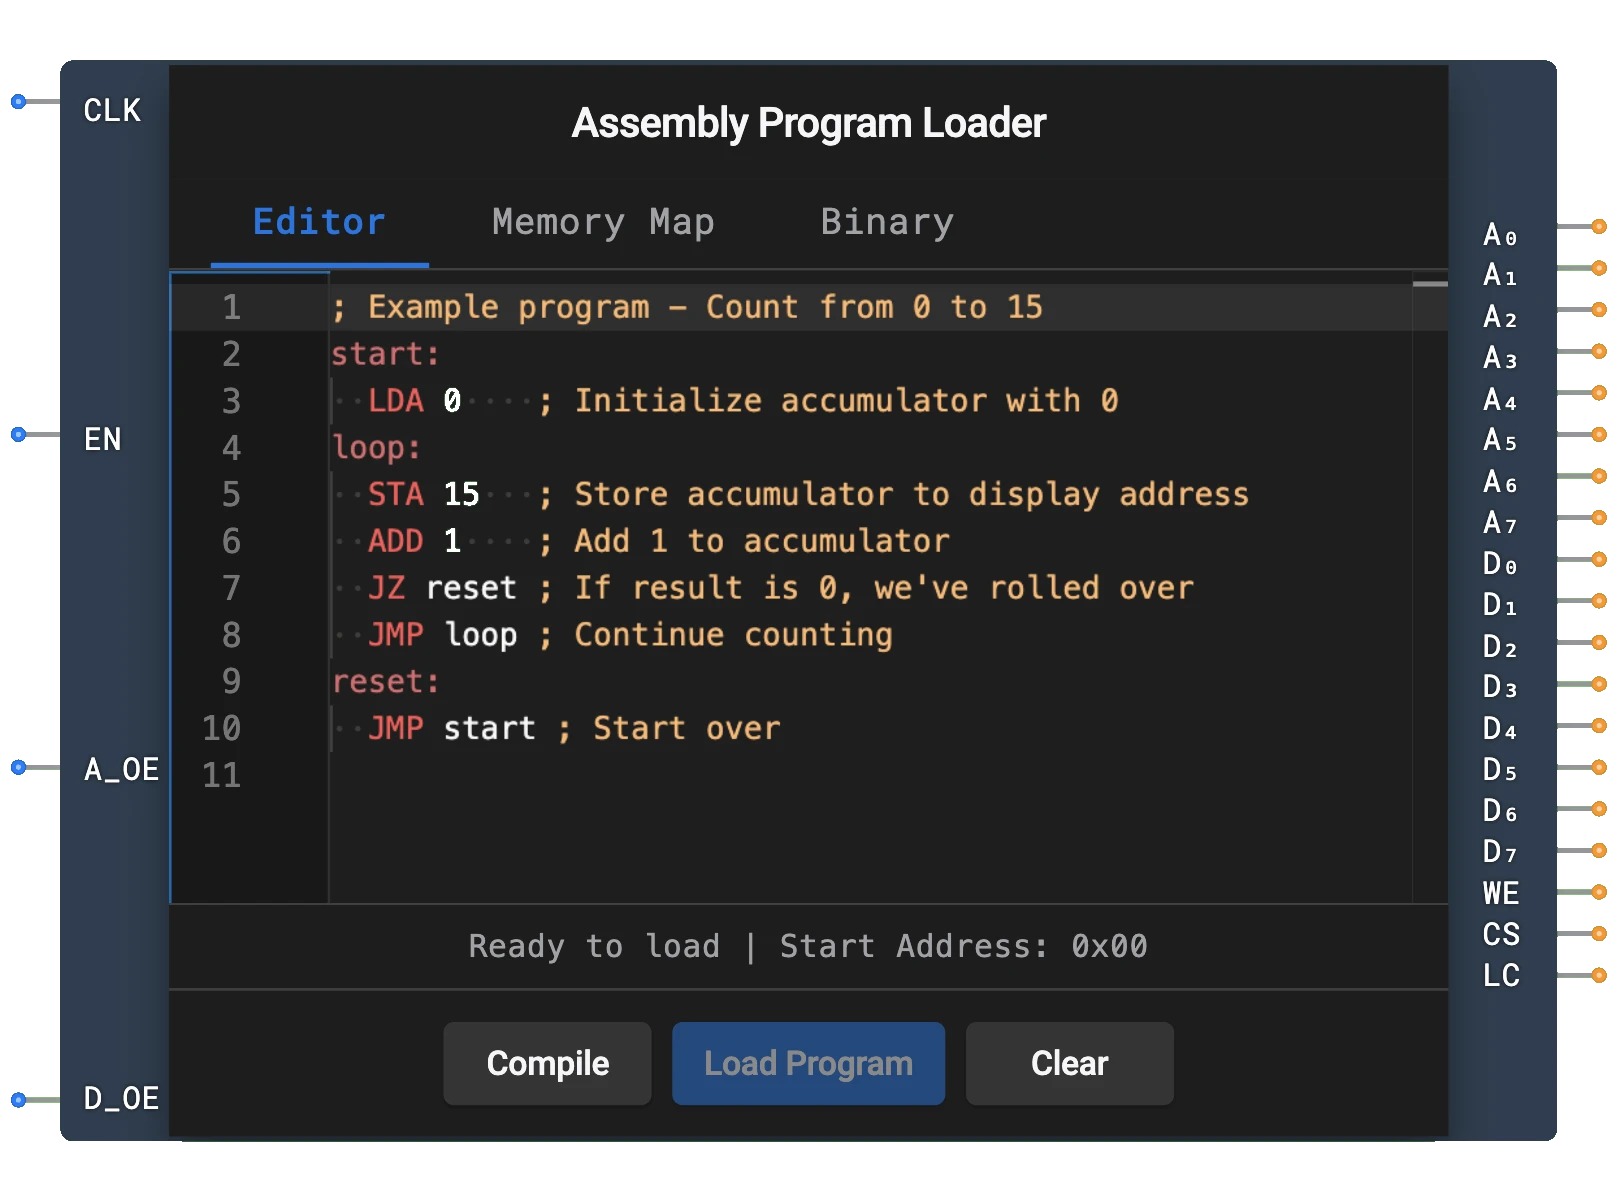Clear the assembly editor with Clear button
Image resolution: width=1617 pixels, height=1202 pixels.
[x=1069, y=1063]
